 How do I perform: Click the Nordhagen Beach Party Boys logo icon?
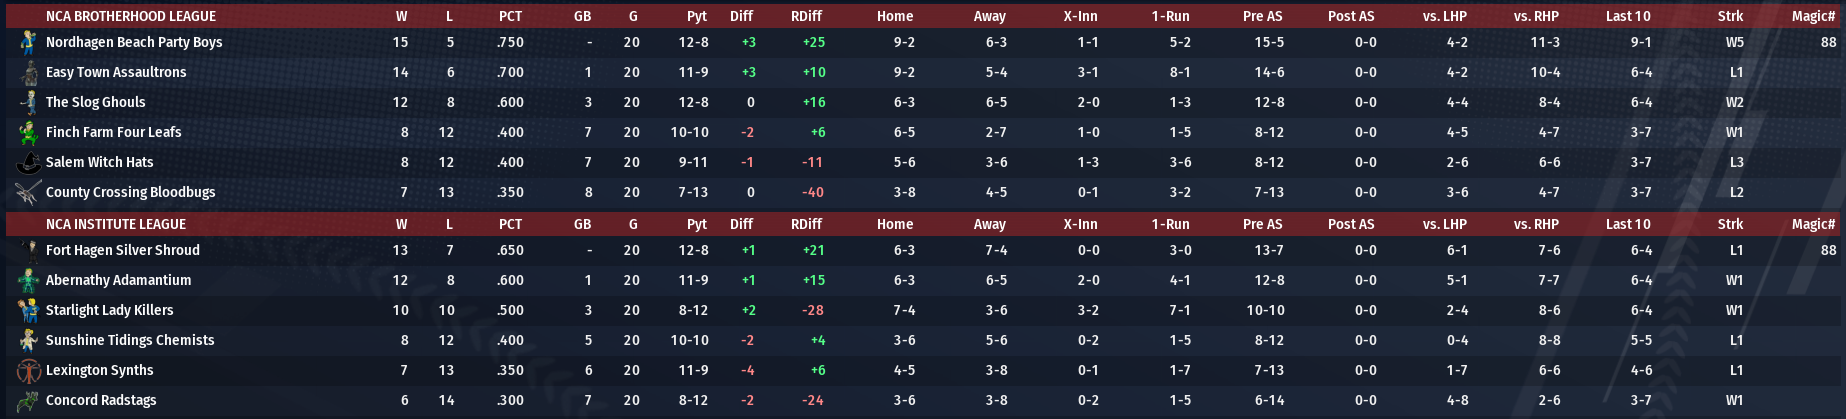(29, 42)
